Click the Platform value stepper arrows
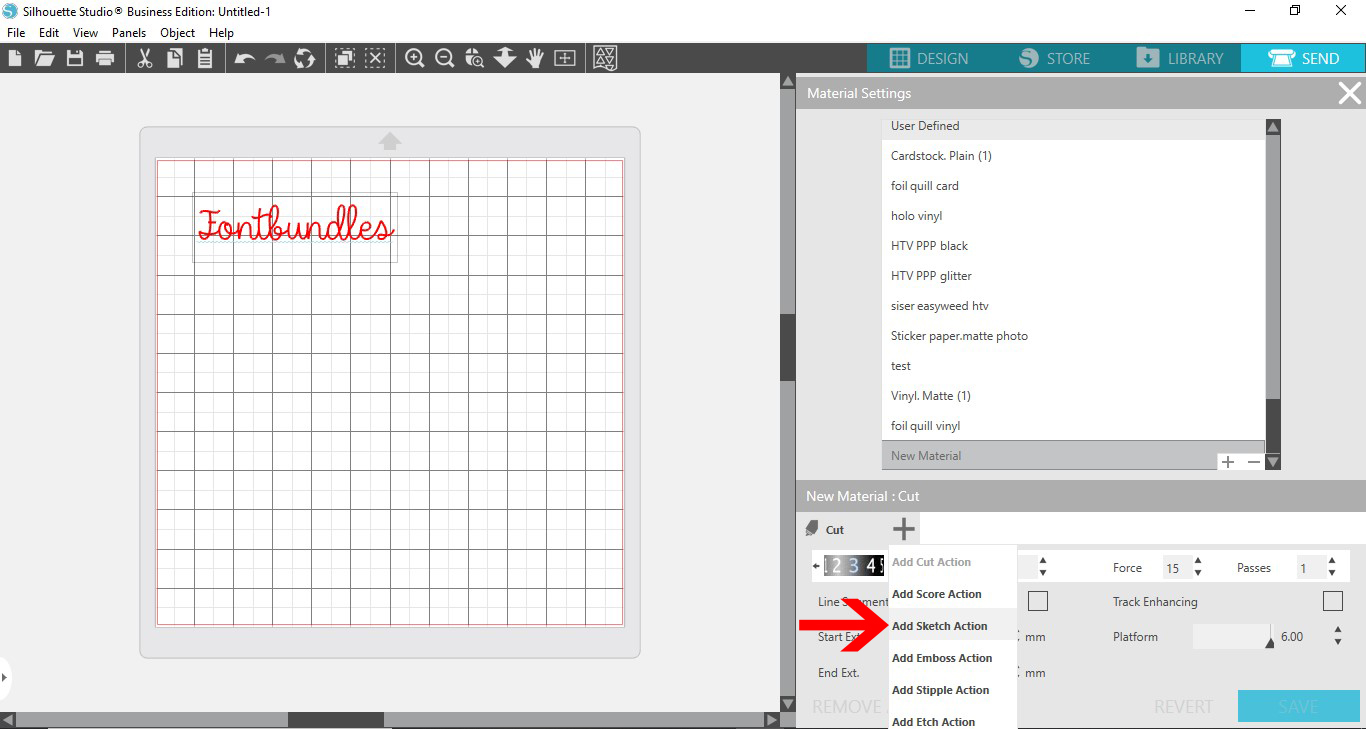The height and width of the screenshot is (729, 1366). pyautogui.click(x=1338, y=636)
